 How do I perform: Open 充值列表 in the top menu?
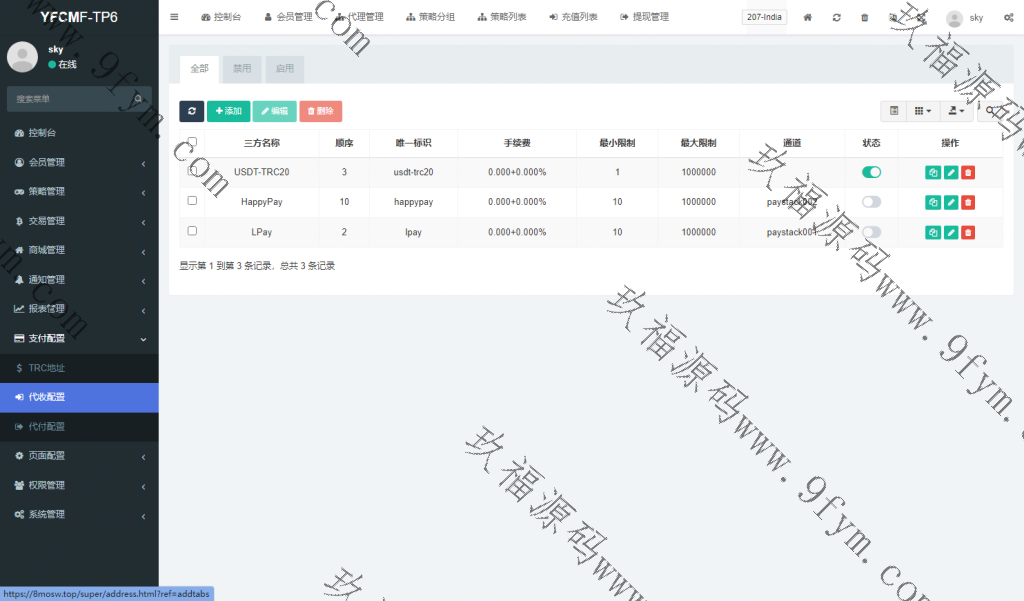[573, 17]
